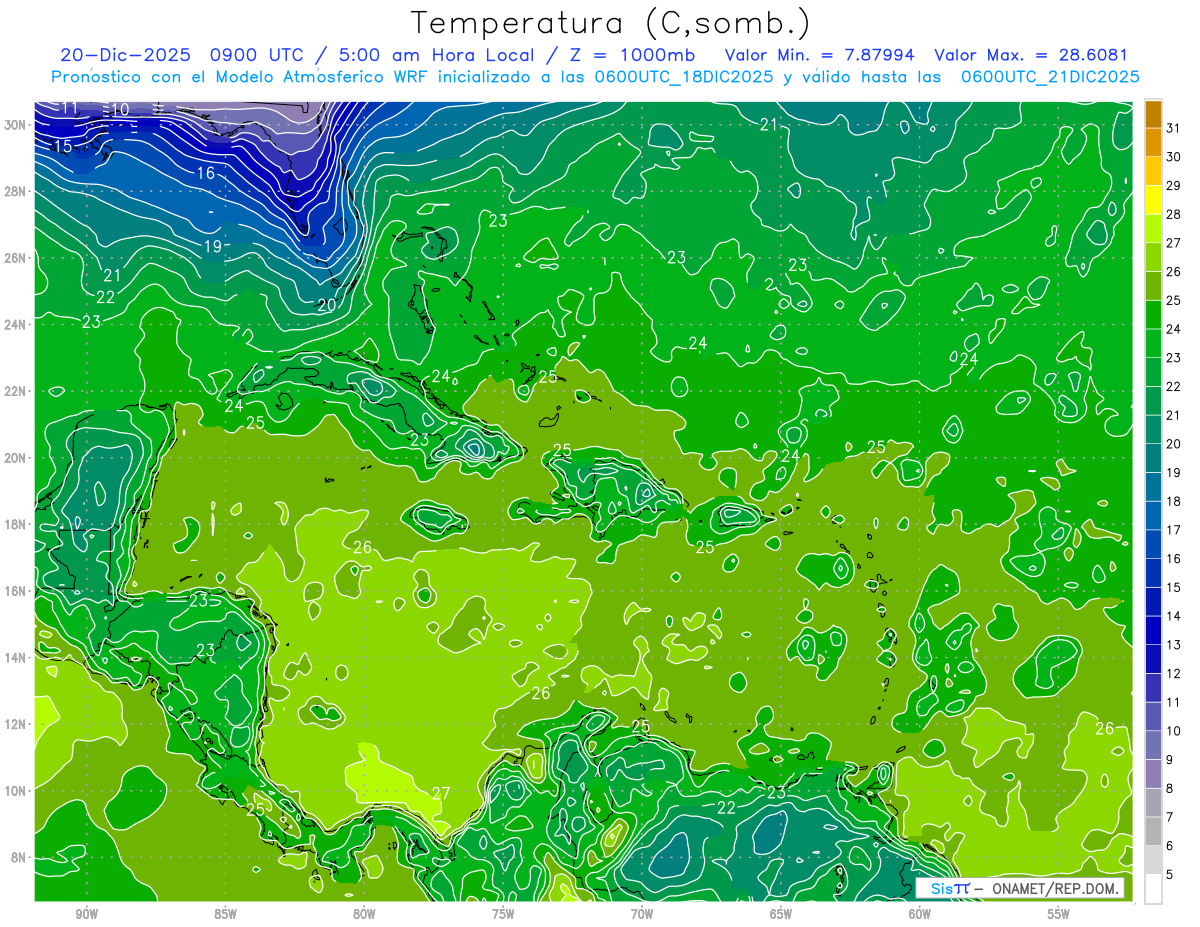Click the 'SisTT - ONAMET/REP.DOM.' credit box
This screenshot has width=1200, height=927.
click(1019, 888)
